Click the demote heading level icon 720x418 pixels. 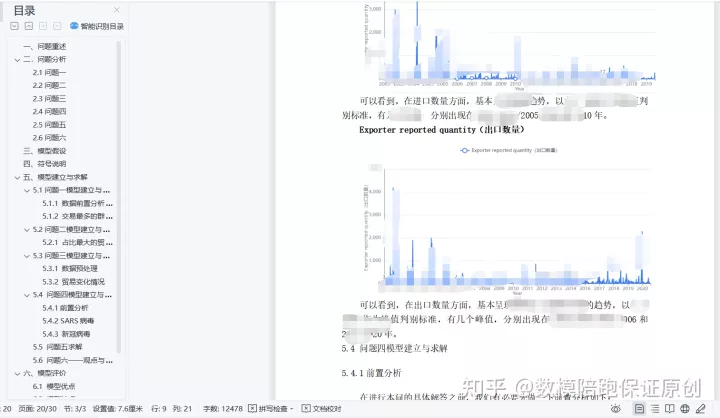tap(57, 26)
